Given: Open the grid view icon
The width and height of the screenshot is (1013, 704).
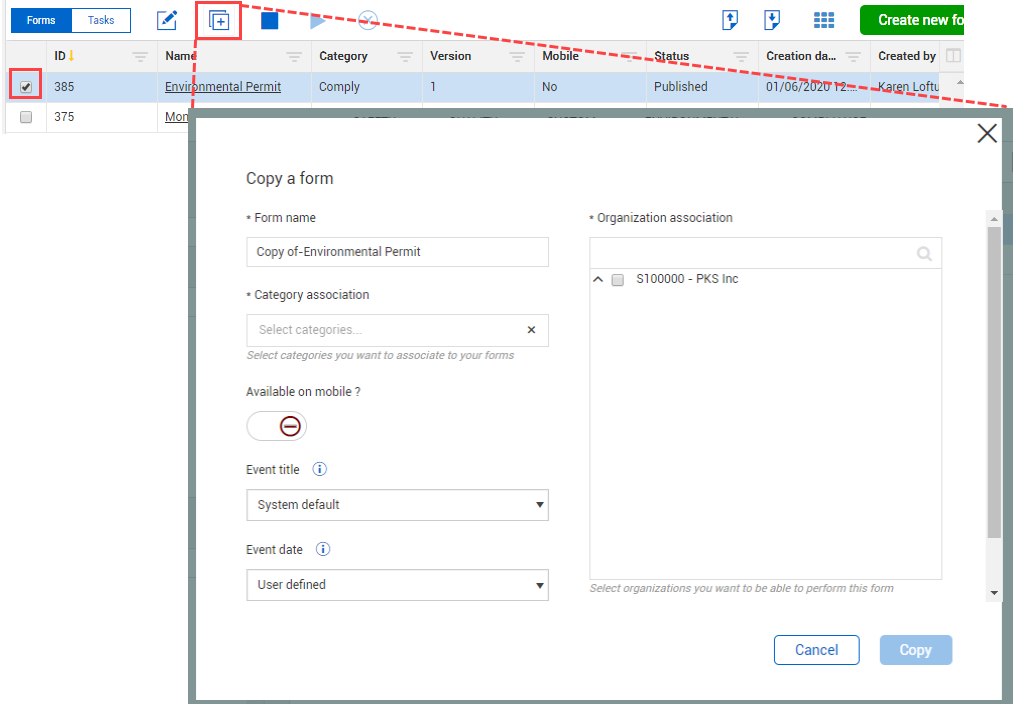Looking at the screenshot, I should coord(824,20).
